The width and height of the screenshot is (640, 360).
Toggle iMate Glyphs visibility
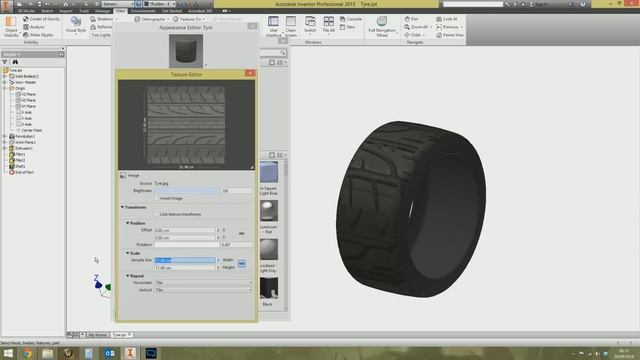(38, 35)
